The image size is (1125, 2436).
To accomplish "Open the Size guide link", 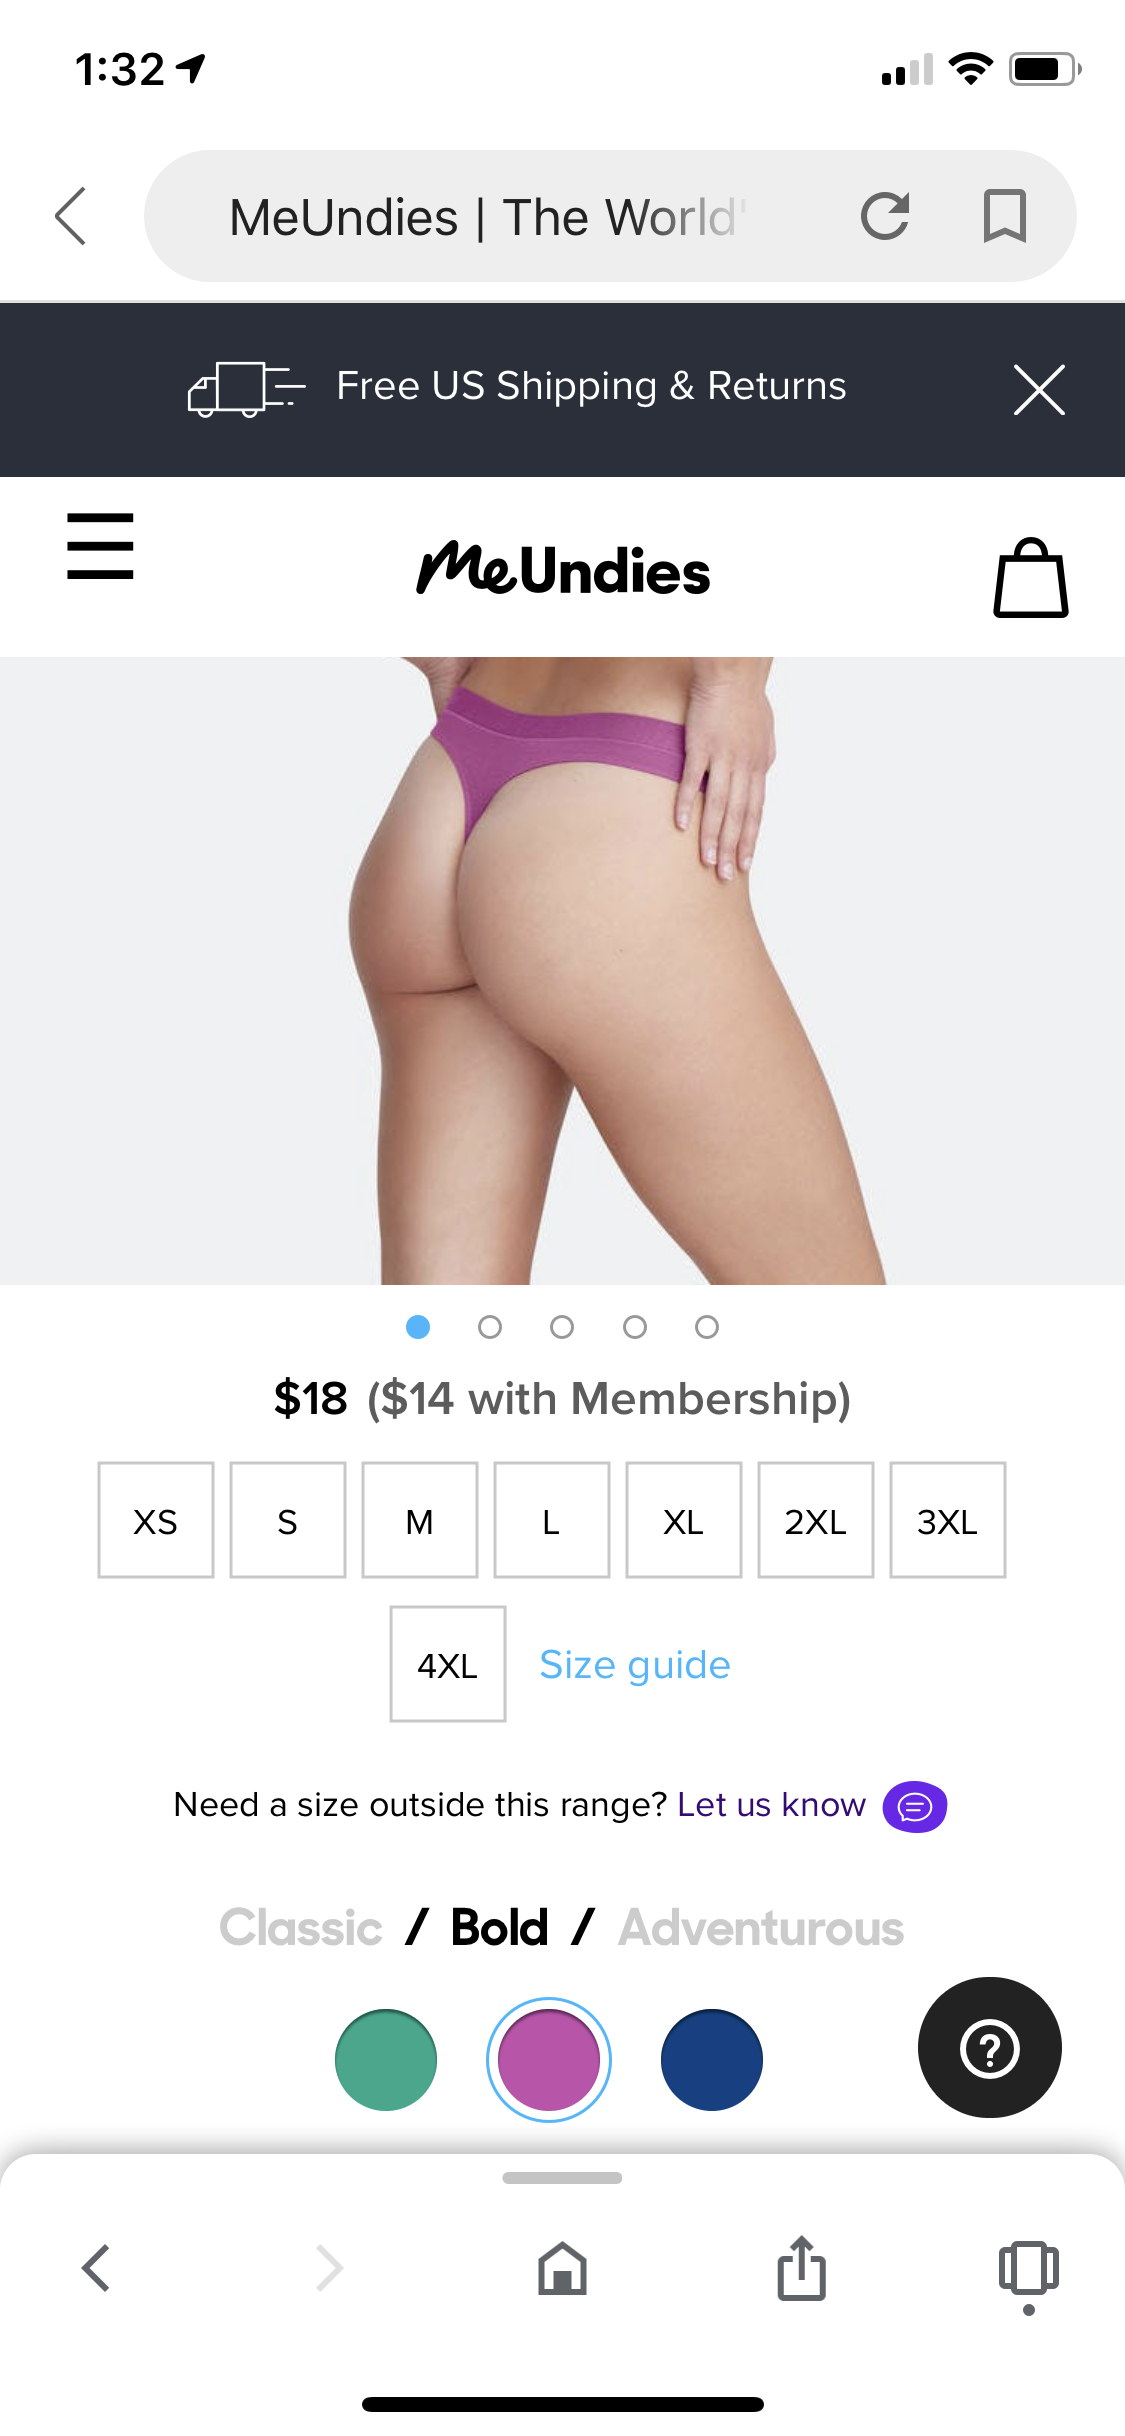I will pyautogui.click(x=635, y=1665).
